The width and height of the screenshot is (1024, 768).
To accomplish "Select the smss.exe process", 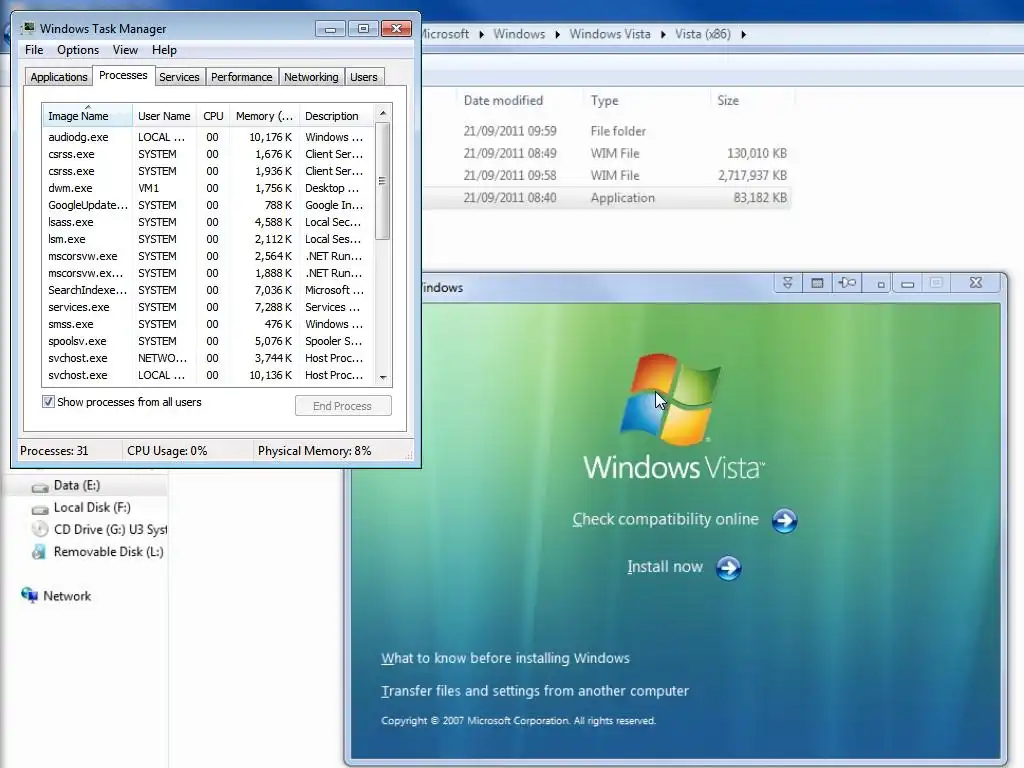I will click(208, 324).
